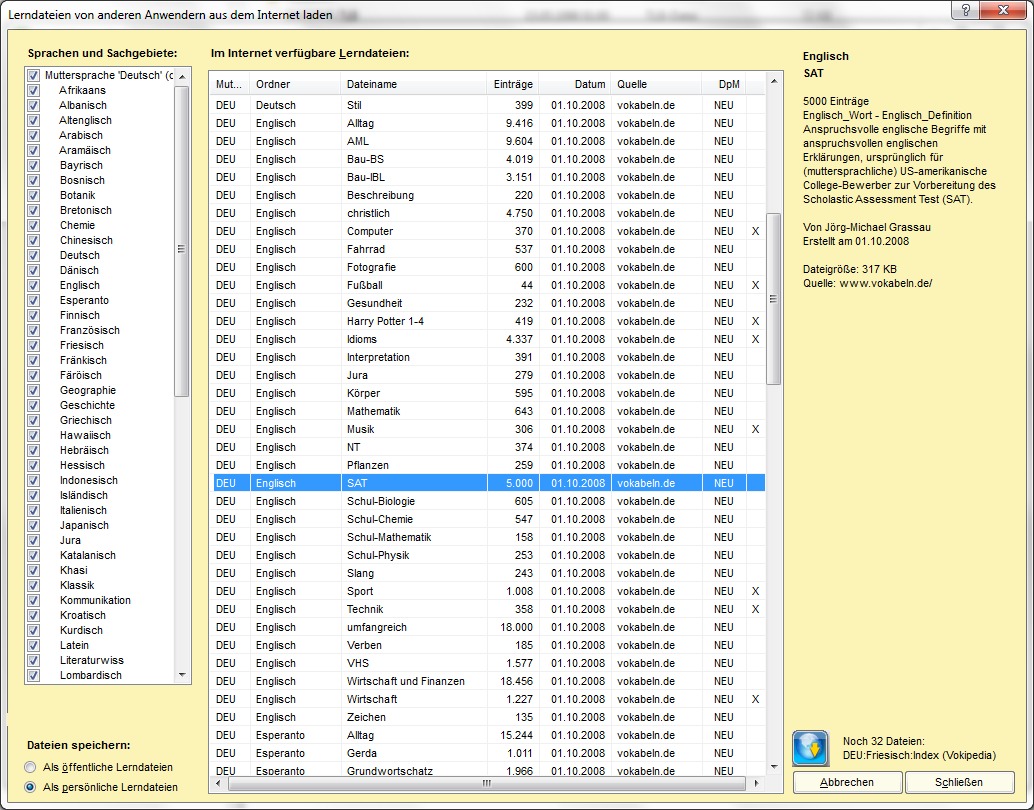The height and width of the screenshot is (810, 1034).
Task: Select Kurdisch in the language tree
Action: tap(81, 631)
